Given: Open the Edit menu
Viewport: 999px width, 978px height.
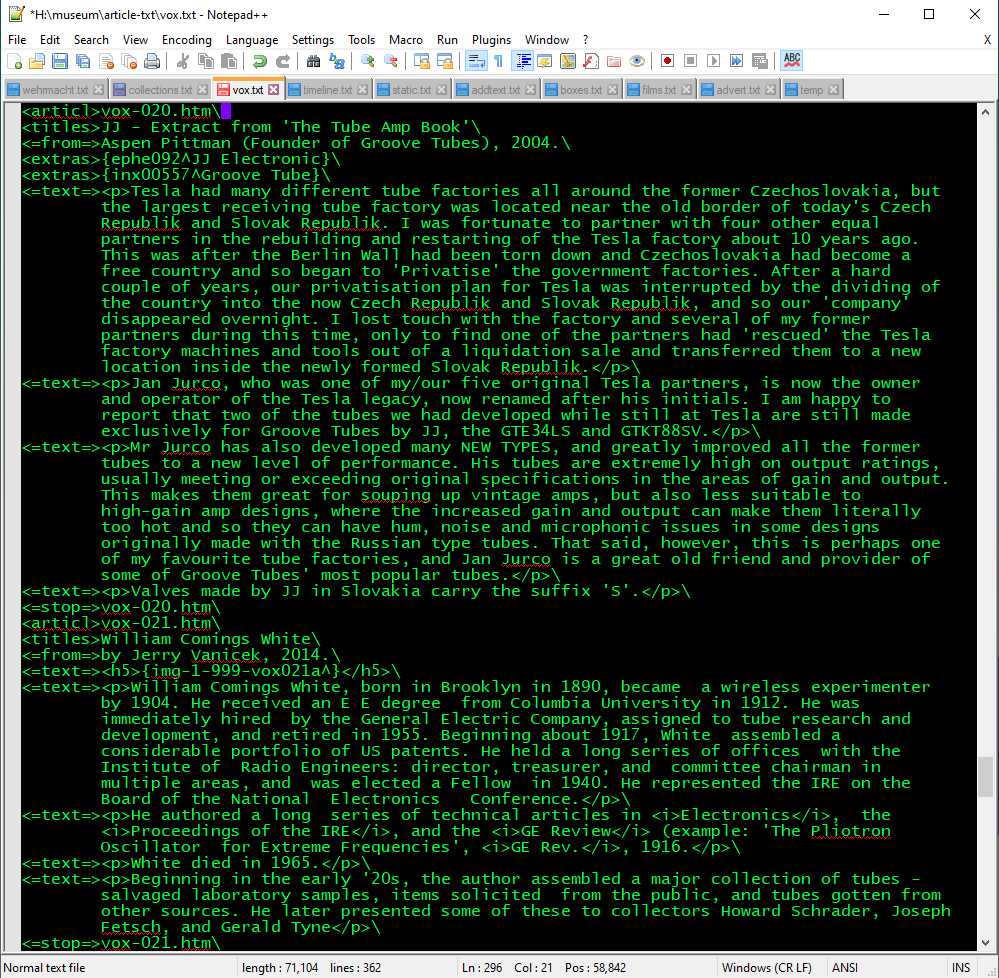Looking at the screenshot, I should tap(50, 40).
